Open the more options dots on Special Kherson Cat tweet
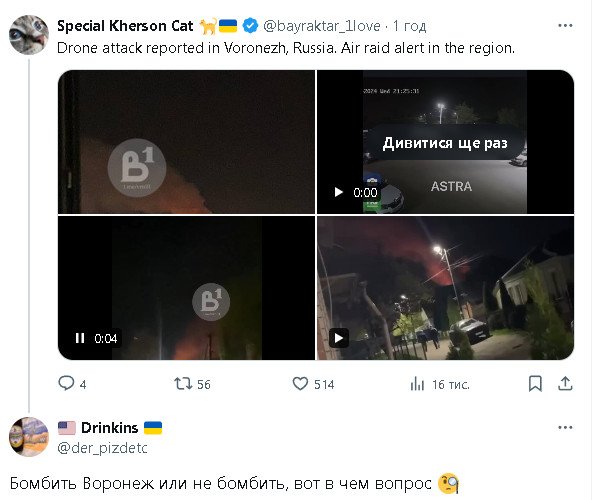The height and width of the screenshot is (500, 600). coord(565,26)
